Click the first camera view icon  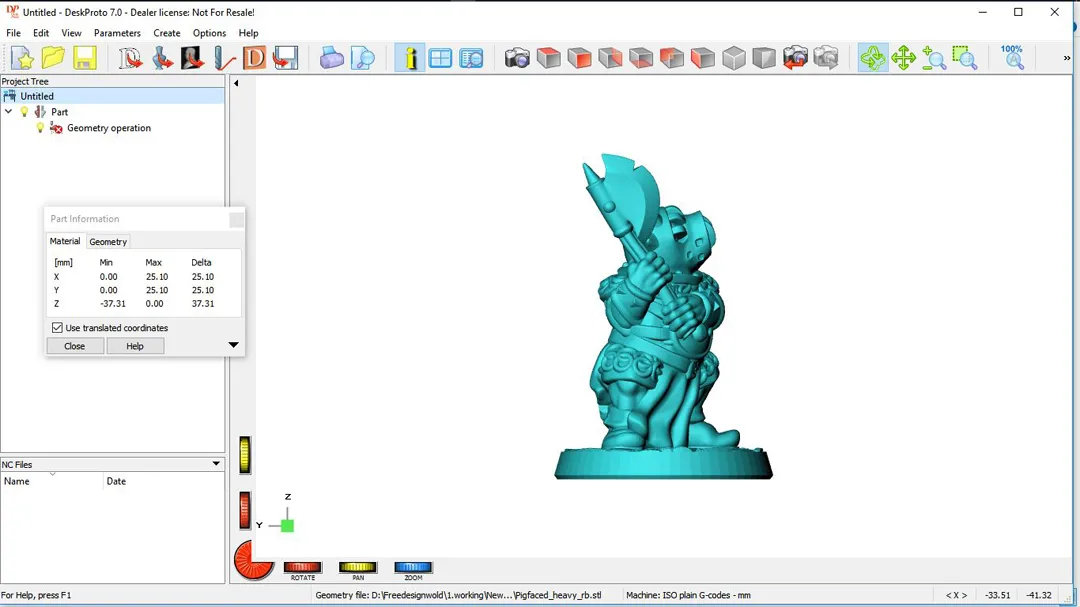(517, 58)
